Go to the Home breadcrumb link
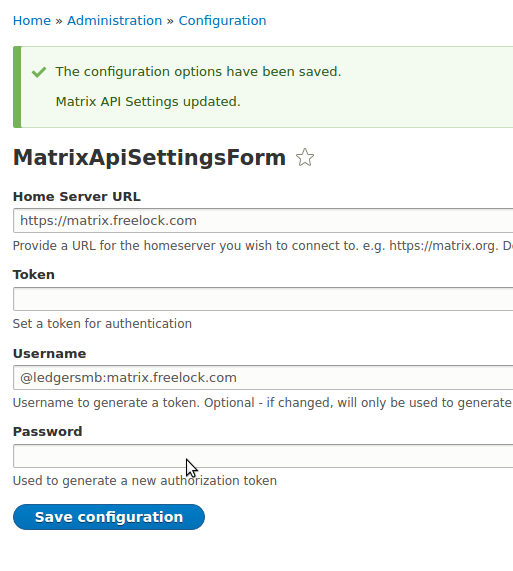This screenshot has width=513, height=571. (32, 21)
